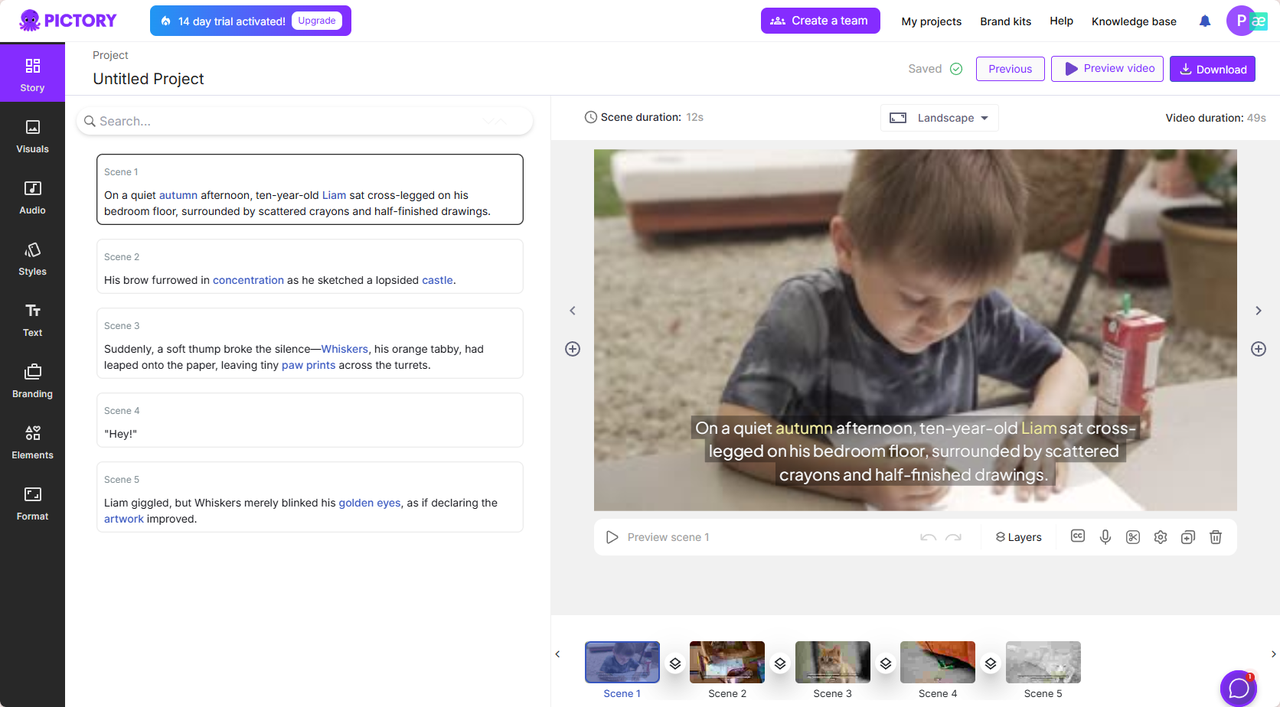Open the Branding panel
Viewport: 1280px width, 707px height.
[32, 381]
